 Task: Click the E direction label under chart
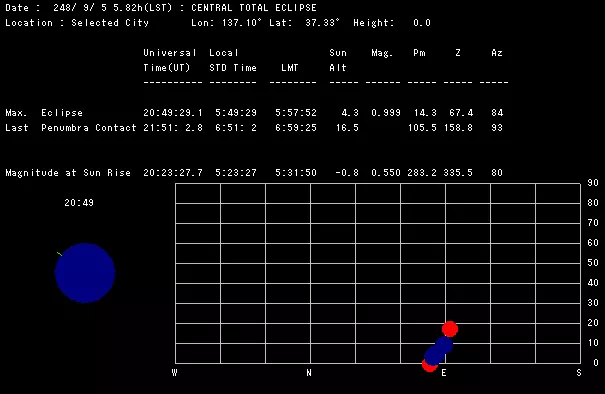[444, 373]
